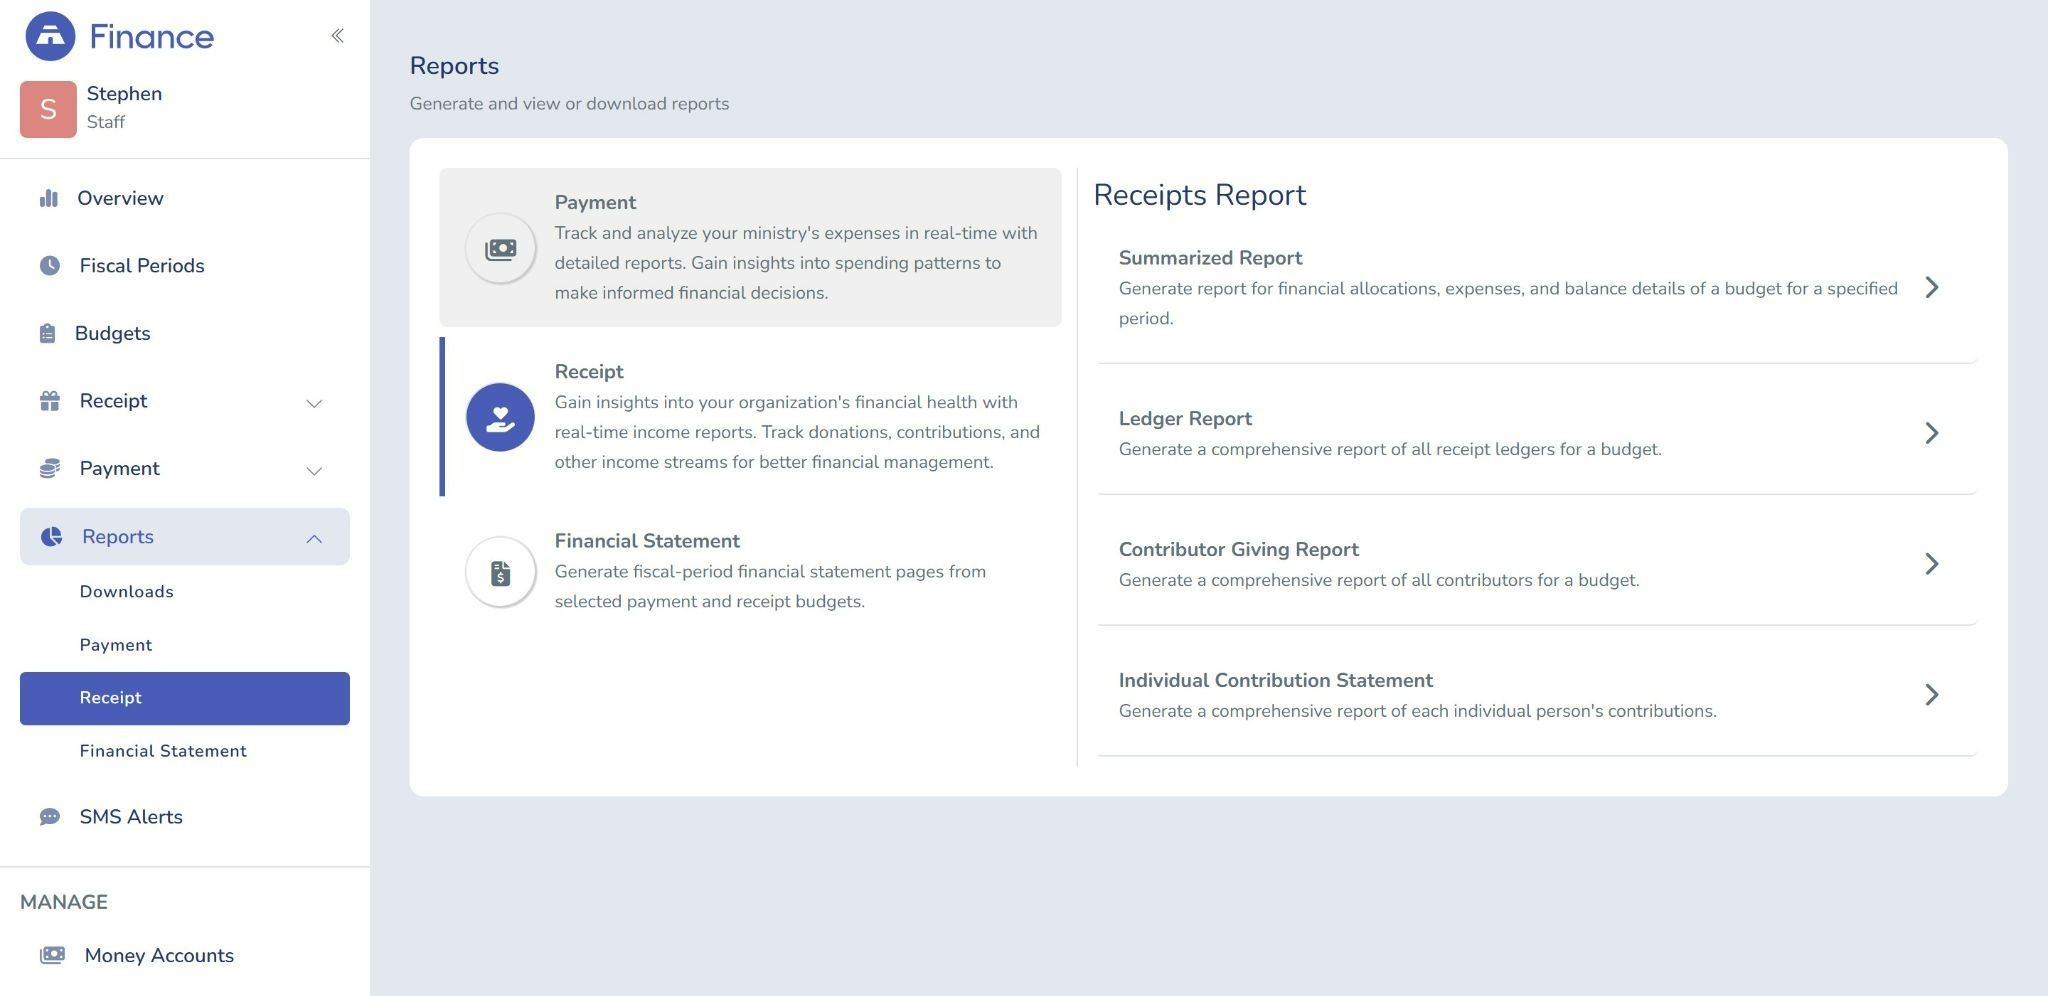Open SMS Alerts page
This screenshot has width=2048, height=996.
[131, 817]
